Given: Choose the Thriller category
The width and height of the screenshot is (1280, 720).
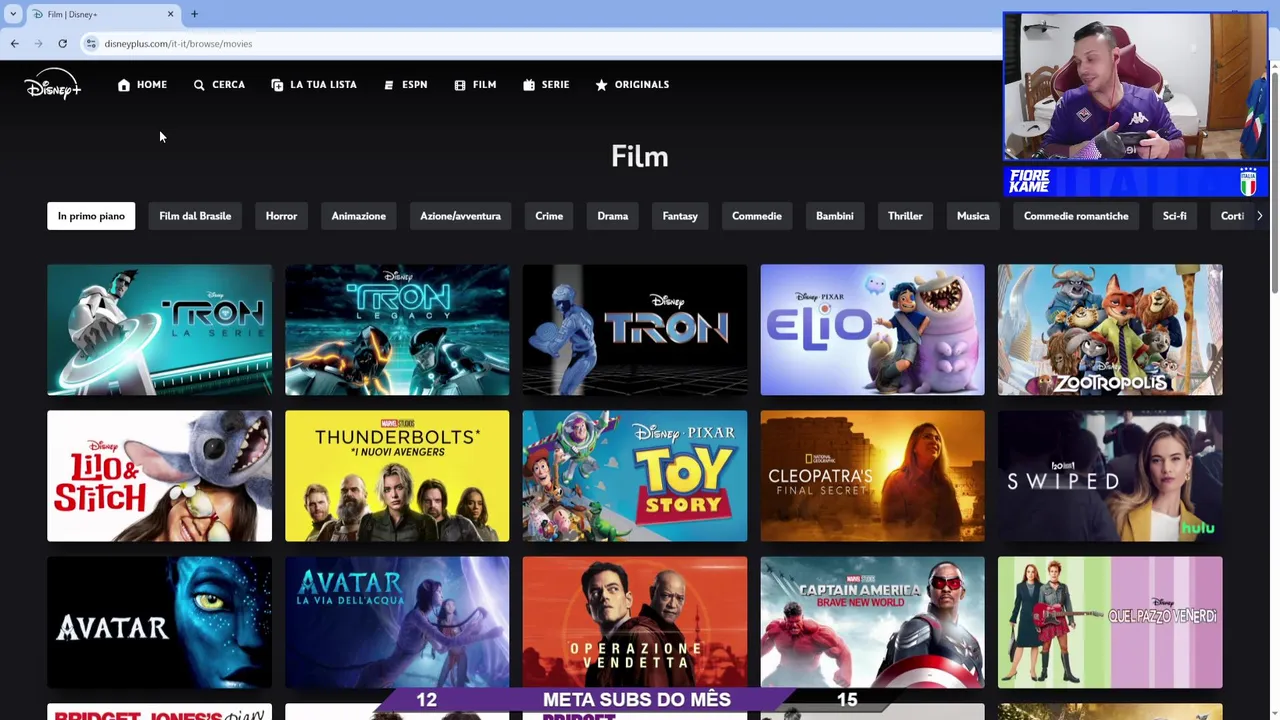Looking at the screenshot, I should 905,216.
